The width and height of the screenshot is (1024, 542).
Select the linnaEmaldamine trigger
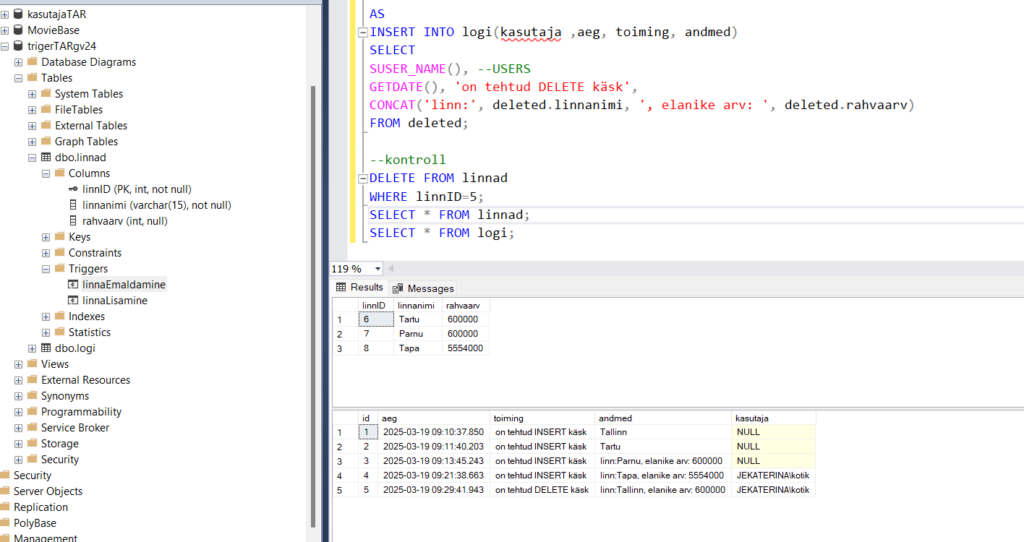click(x=124, y=285)
